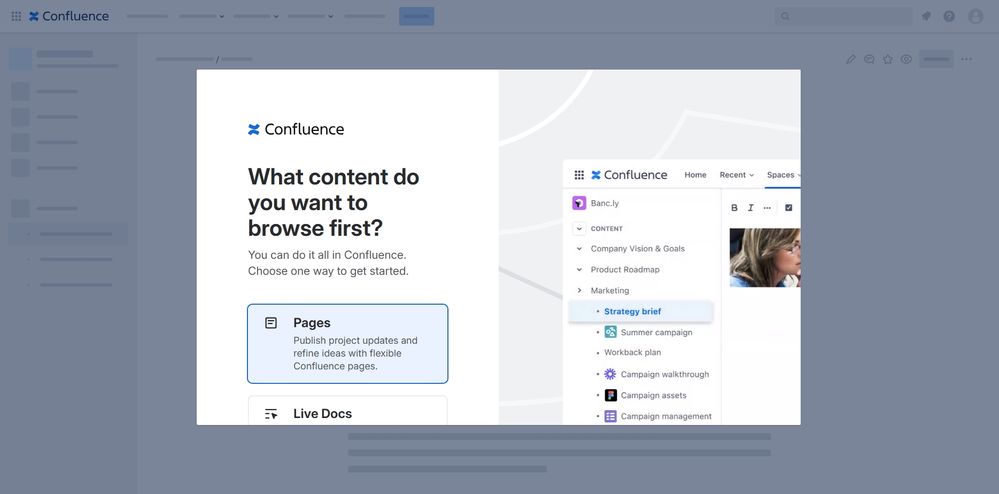This screenshot has height=494, width=999.
Task: Open the Recent dropdown in the preview
Action: click(x=737, y=175)
